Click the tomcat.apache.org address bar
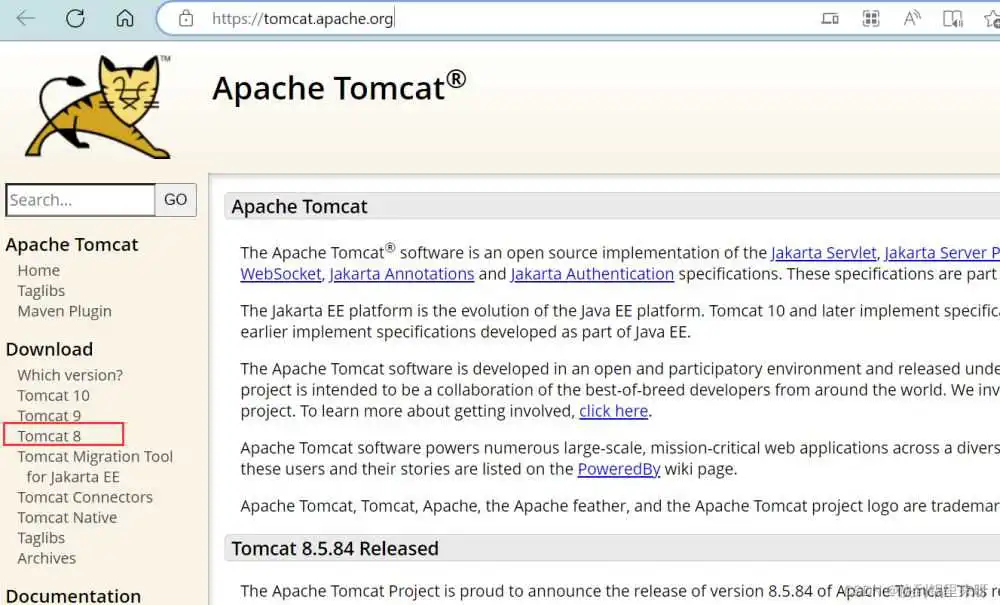This screenshot has width=1000, height=605. 302,18
